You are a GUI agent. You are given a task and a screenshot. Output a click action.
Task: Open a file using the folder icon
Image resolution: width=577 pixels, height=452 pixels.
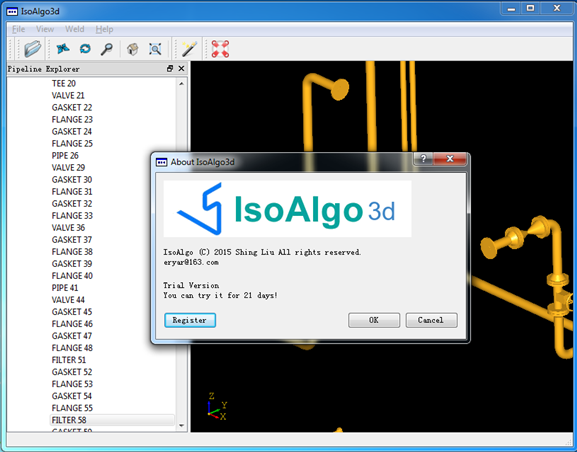point(33,49)
